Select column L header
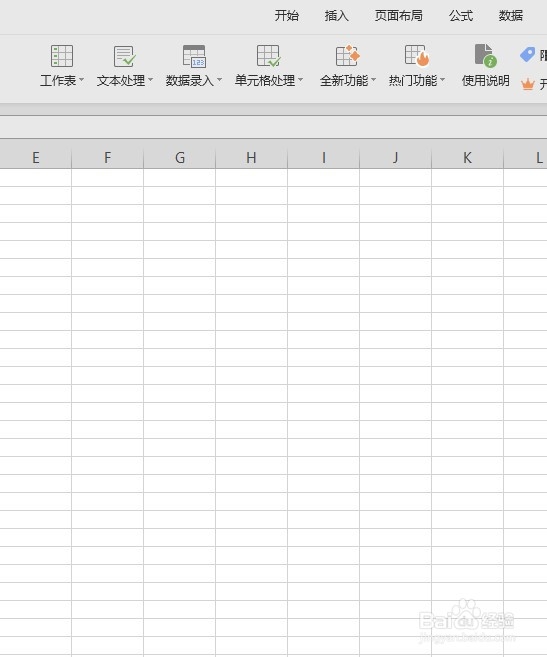Viewport: 547px width, 657px height. pos(526,158)
